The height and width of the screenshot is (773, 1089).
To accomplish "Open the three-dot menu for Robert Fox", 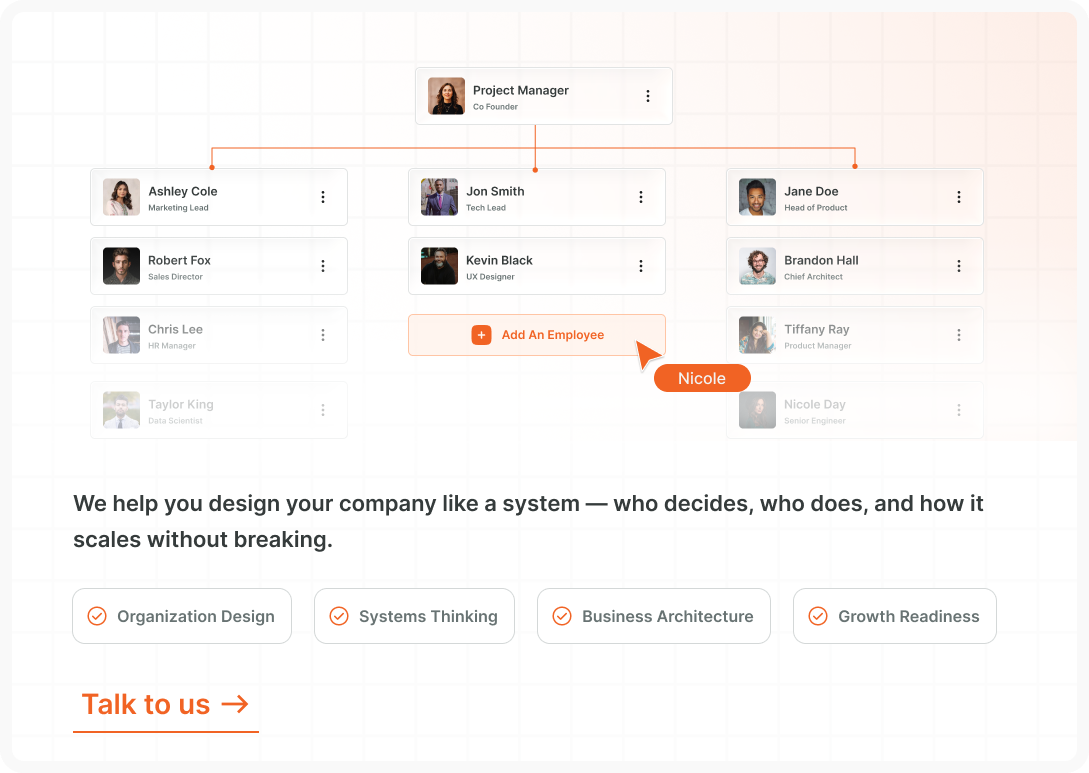I will point(323,266).
